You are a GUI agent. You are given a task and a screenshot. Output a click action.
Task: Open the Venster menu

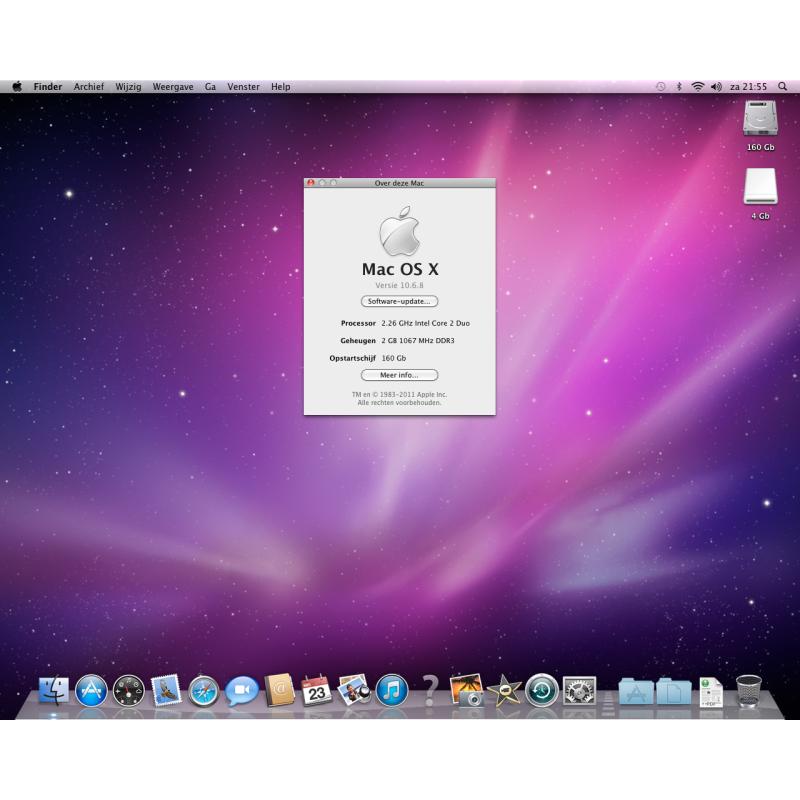click(x=243, y=87)
